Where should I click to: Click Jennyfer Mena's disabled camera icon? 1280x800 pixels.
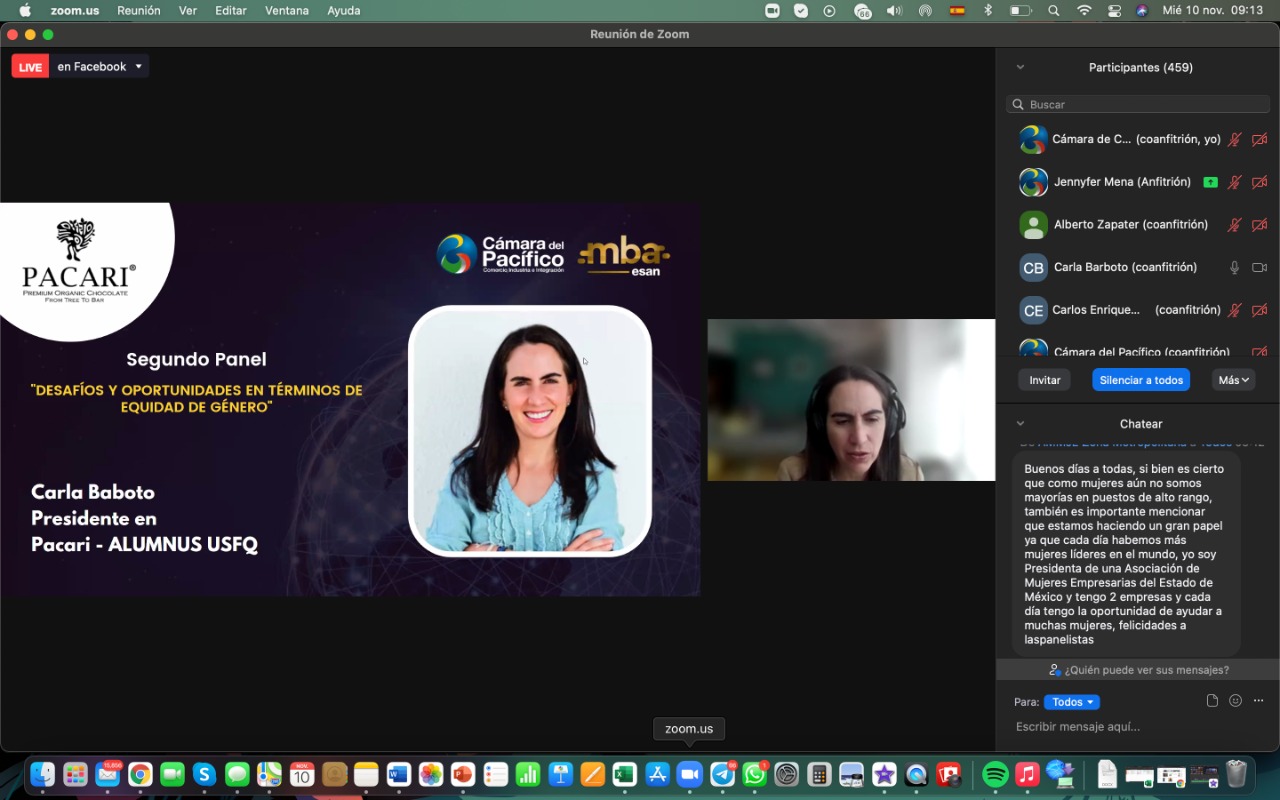coord(1260,182)
